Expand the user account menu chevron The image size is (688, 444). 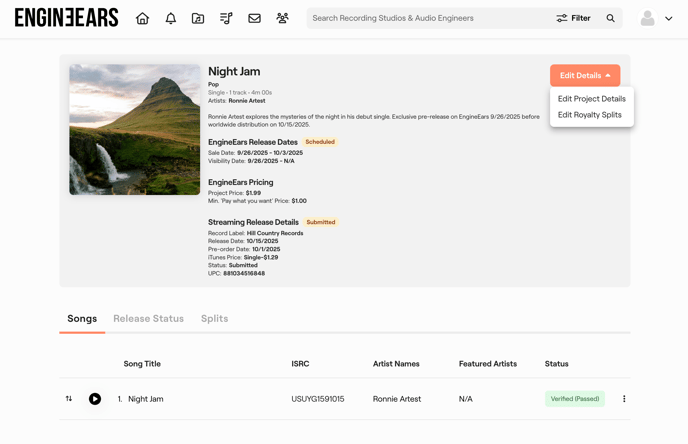click(668, 18)
